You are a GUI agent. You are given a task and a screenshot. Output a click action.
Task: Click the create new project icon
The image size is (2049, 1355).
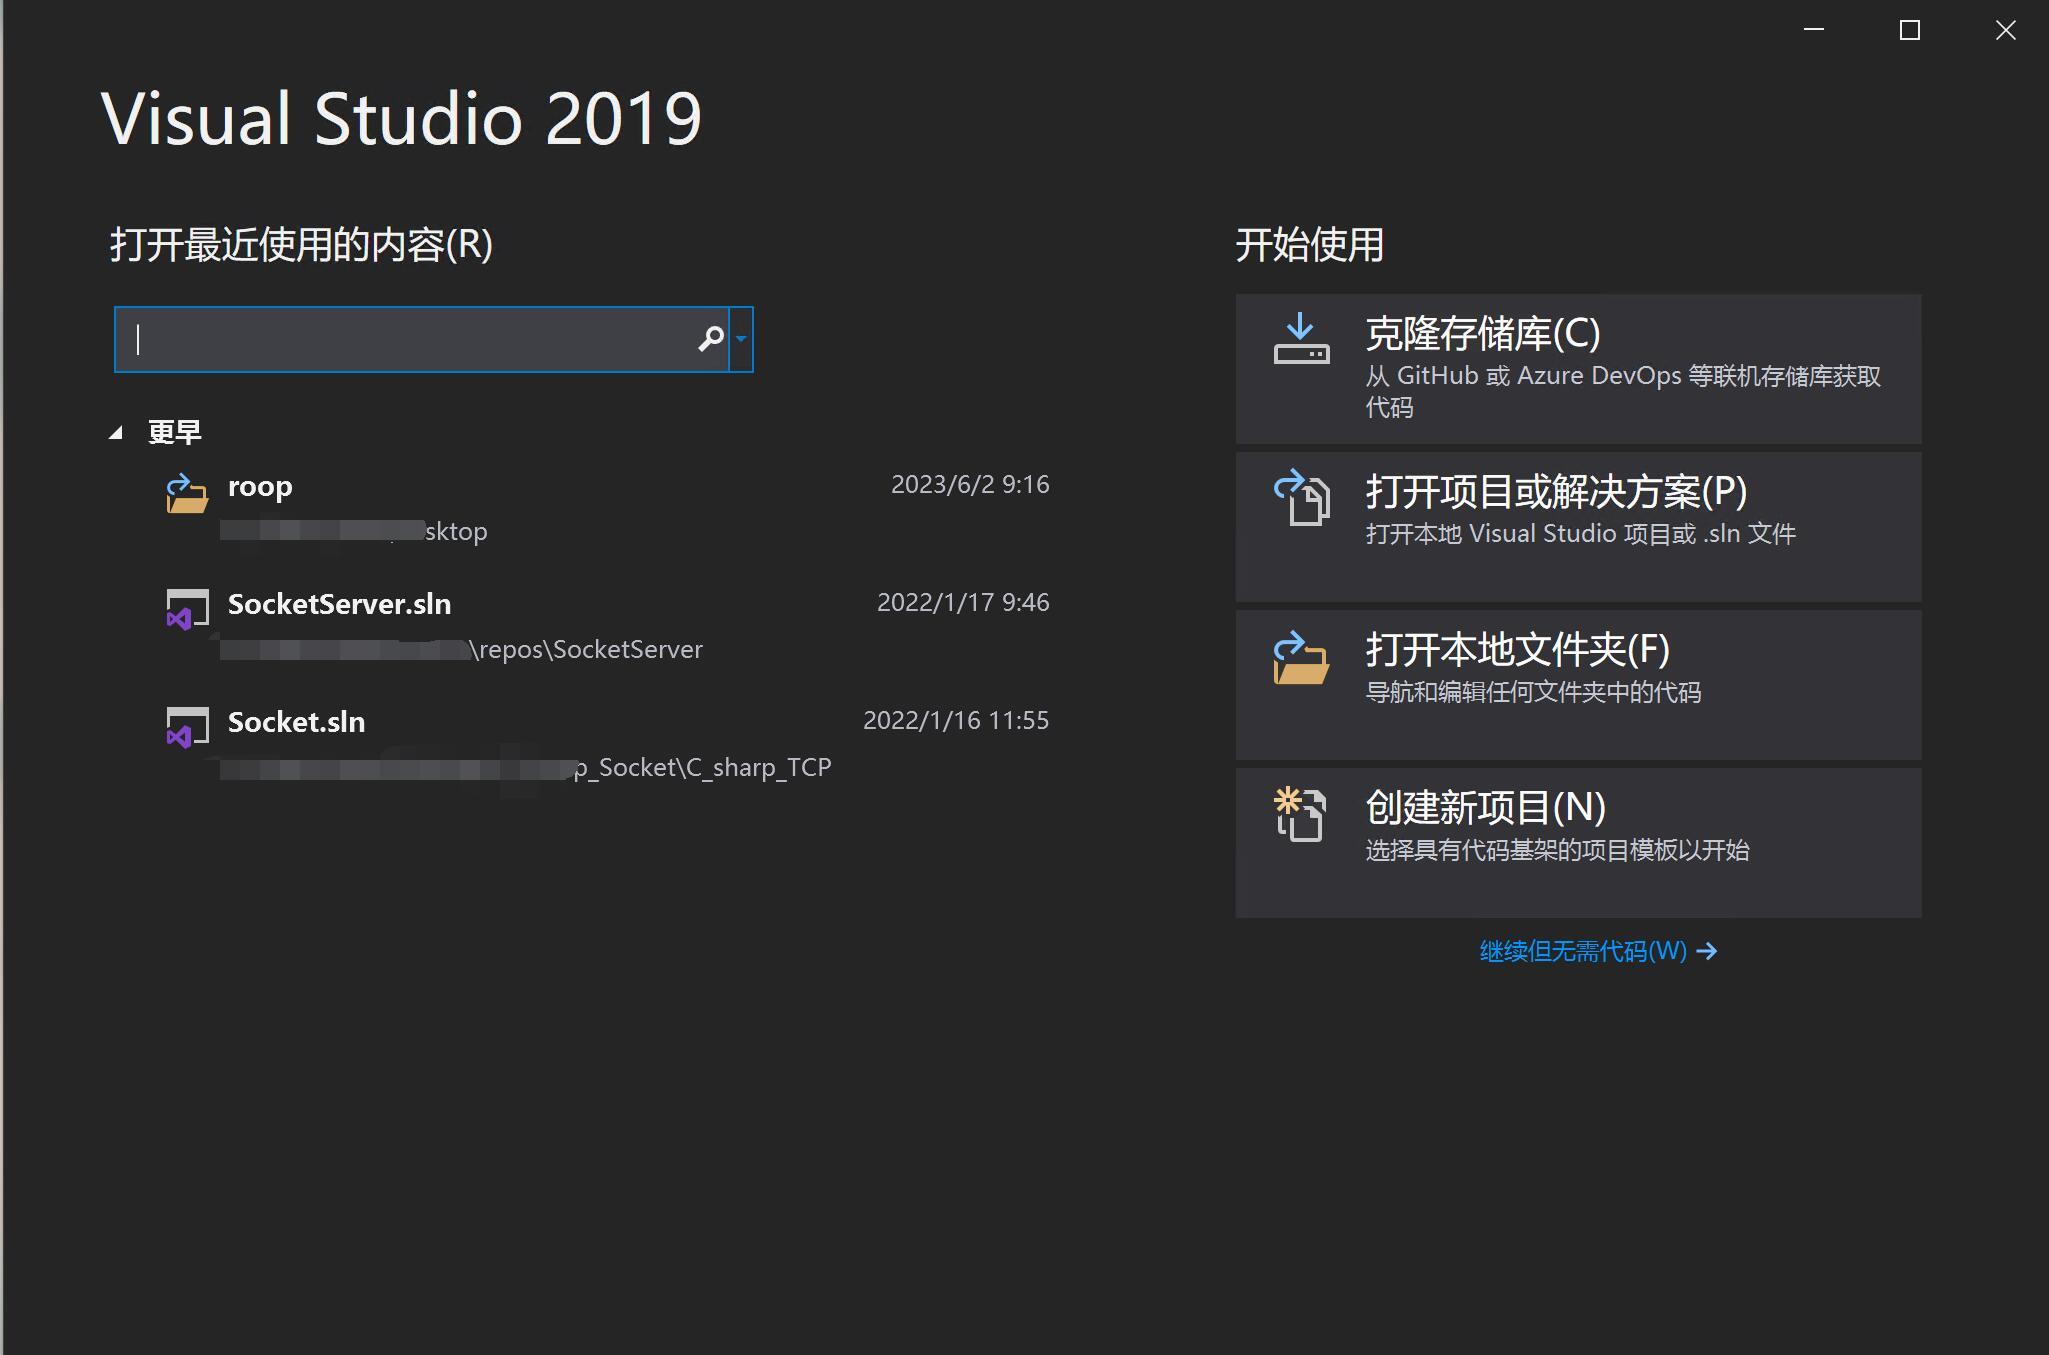(1300, 815)
